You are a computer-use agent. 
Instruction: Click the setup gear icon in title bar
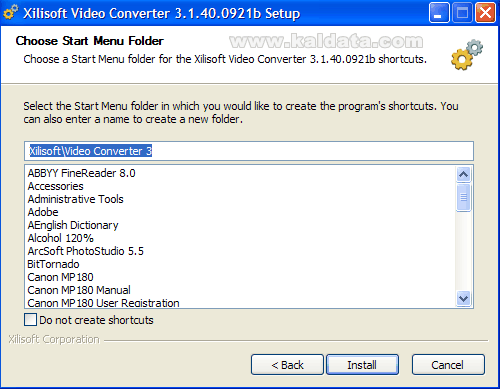(10, 13)
